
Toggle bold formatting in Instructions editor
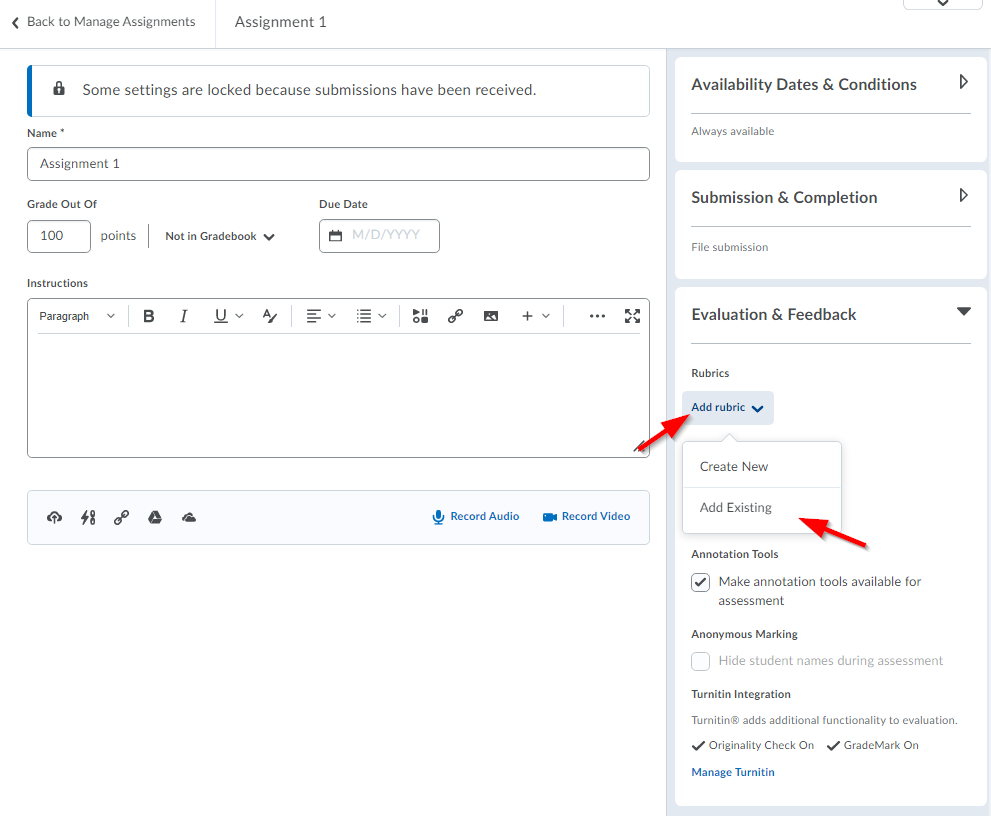click(149, 316)
